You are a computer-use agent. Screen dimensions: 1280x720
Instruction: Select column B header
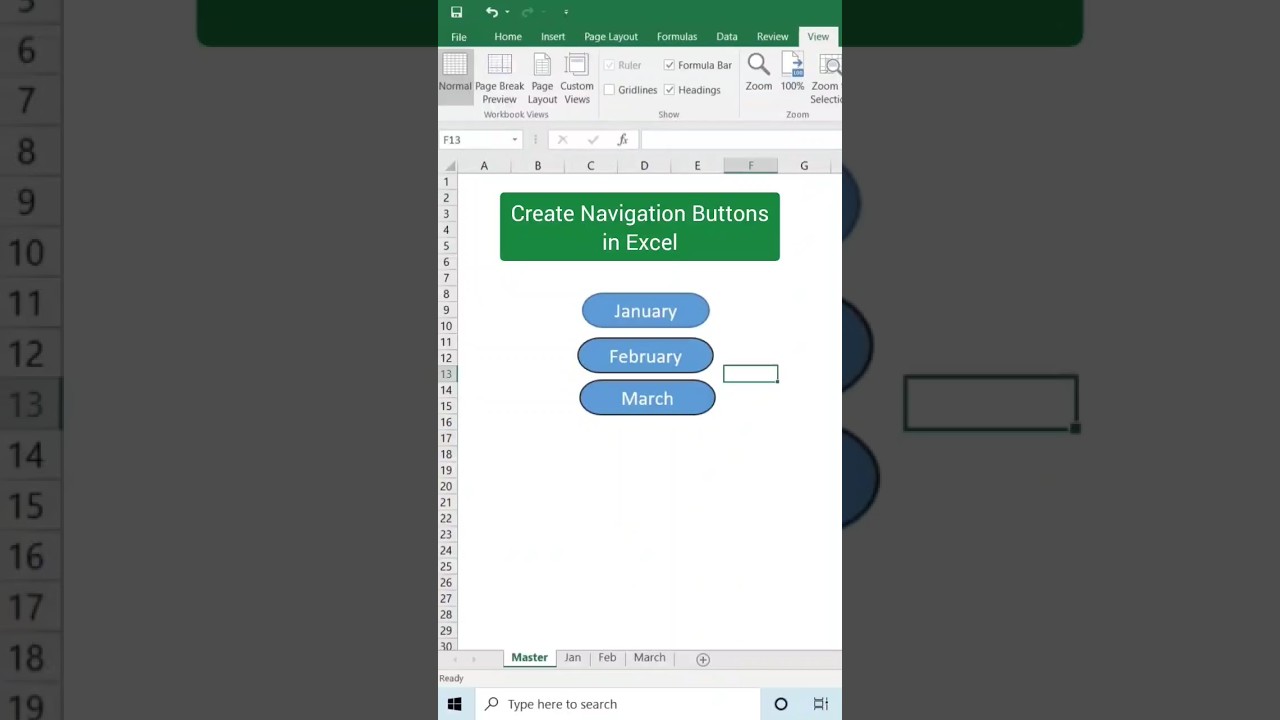pos(538,166)
